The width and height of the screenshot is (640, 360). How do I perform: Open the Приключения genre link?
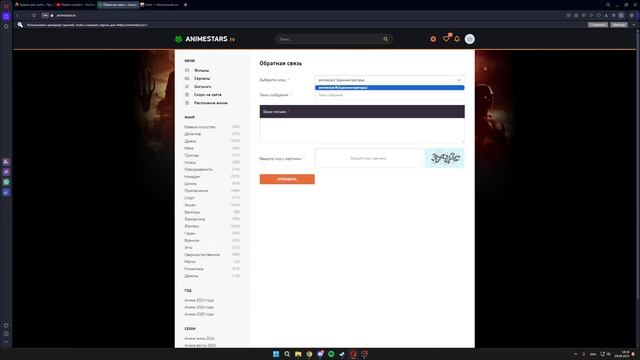[x=196, y=191]
